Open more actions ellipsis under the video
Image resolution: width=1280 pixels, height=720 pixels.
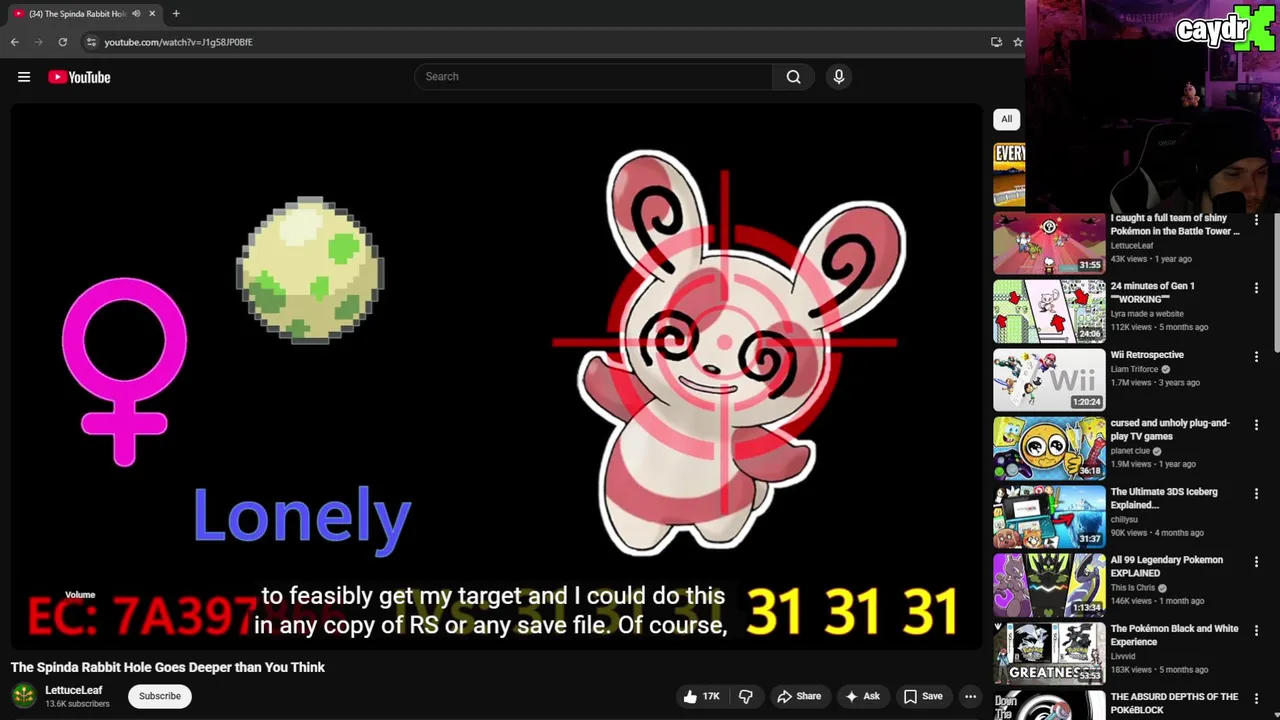pos(970,696)
